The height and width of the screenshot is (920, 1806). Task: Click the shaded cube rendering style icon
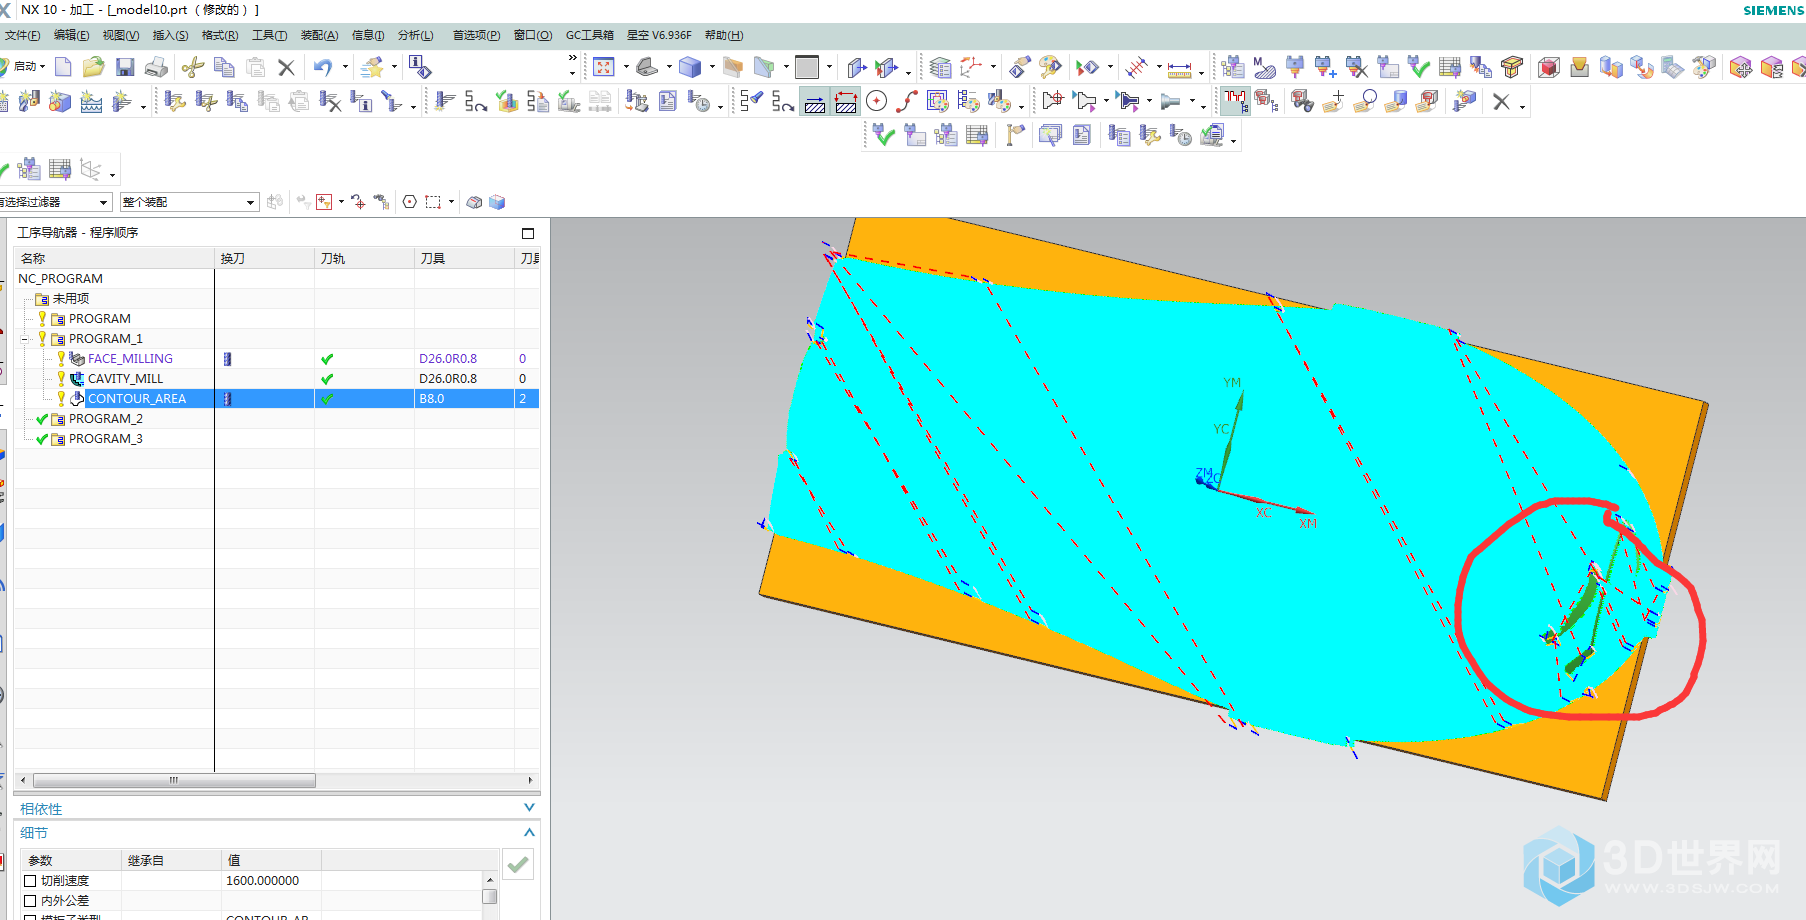click(x=689, y=67)
